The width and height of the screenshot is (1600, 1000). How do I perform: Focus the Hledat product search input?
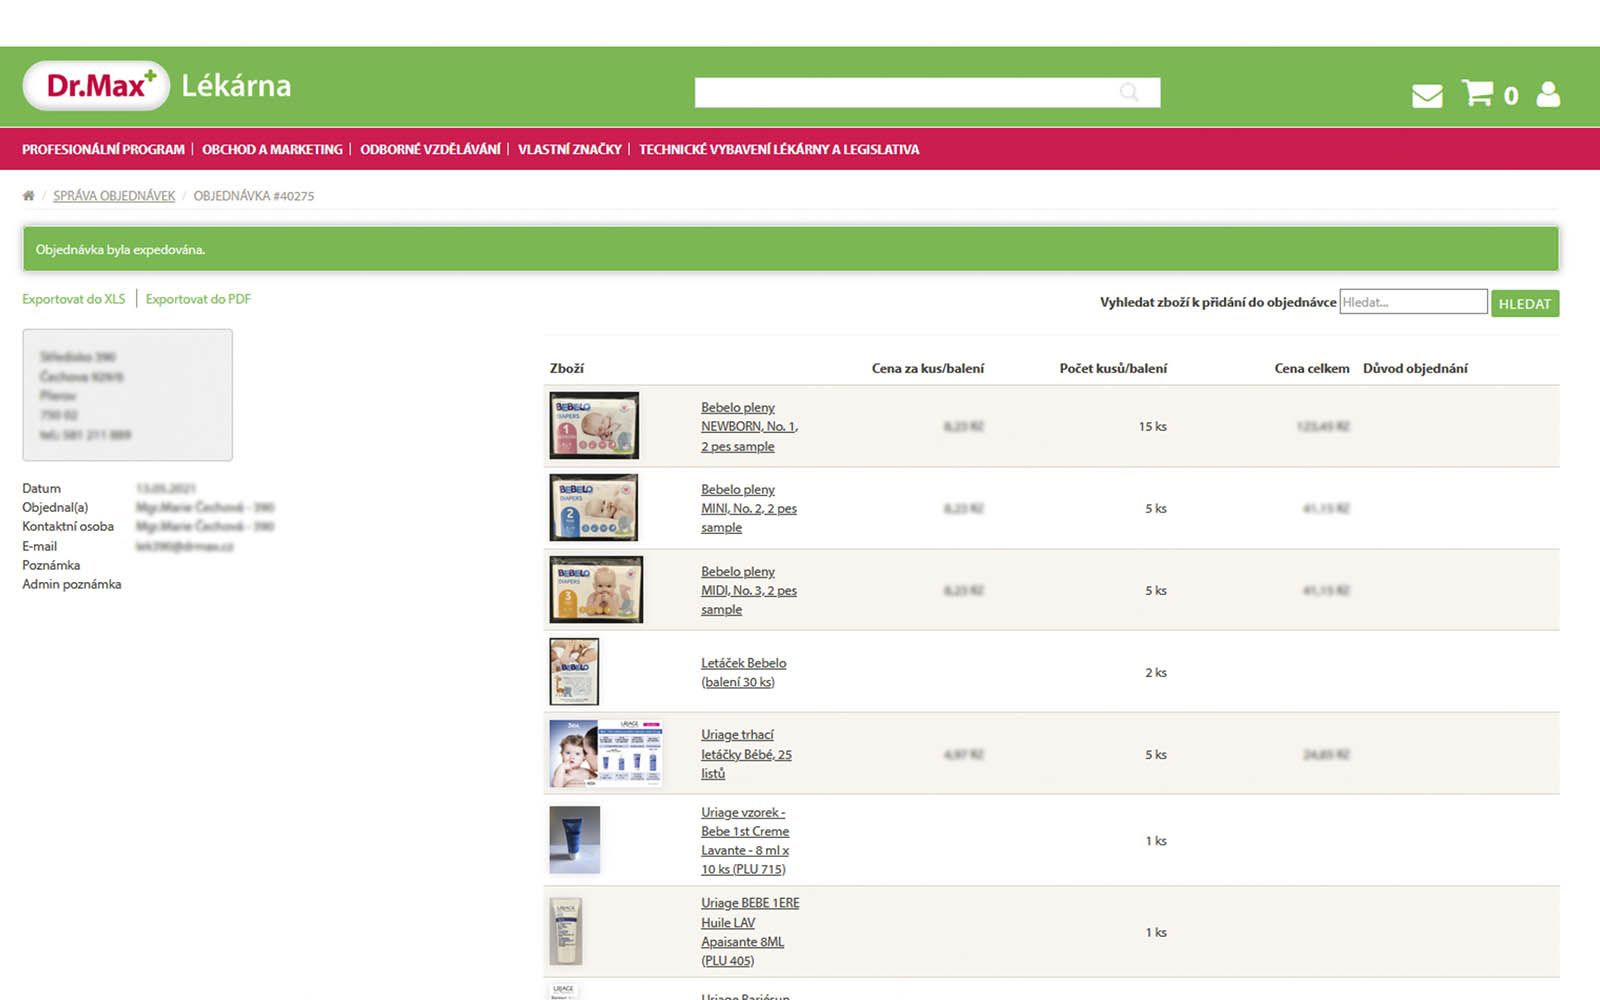pos(1413,302)
